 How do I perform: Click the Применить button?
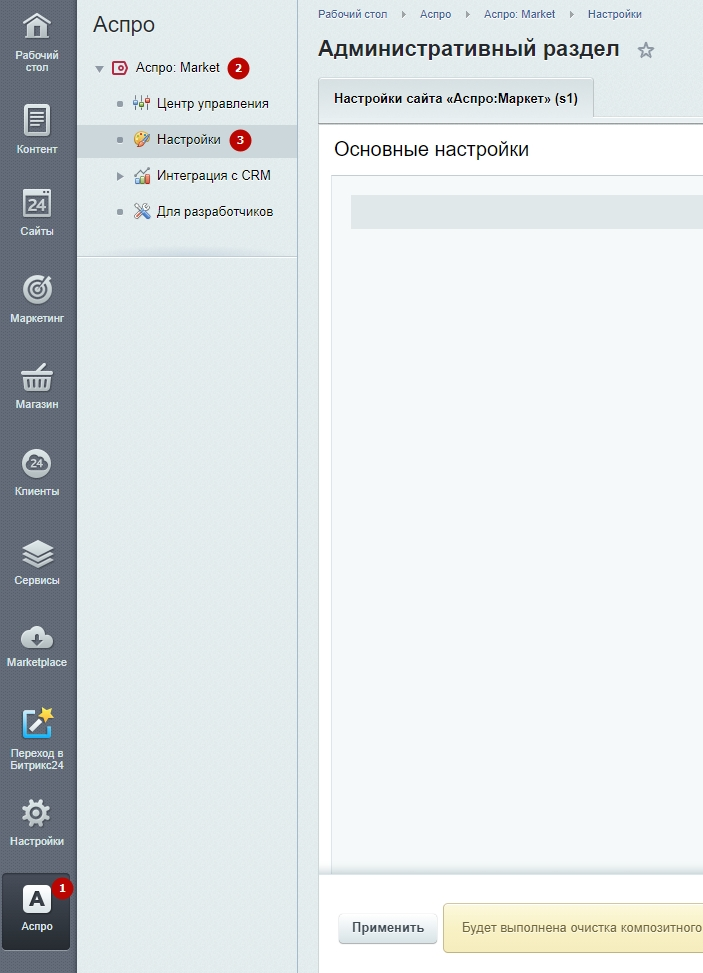388,928
